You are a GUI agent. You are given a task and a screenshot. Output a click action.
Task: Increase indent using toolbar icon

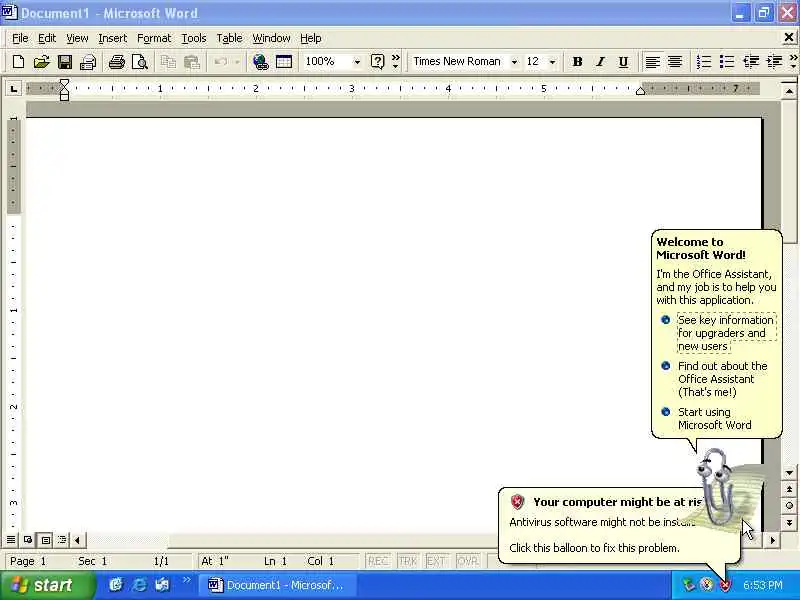point(774,62)
